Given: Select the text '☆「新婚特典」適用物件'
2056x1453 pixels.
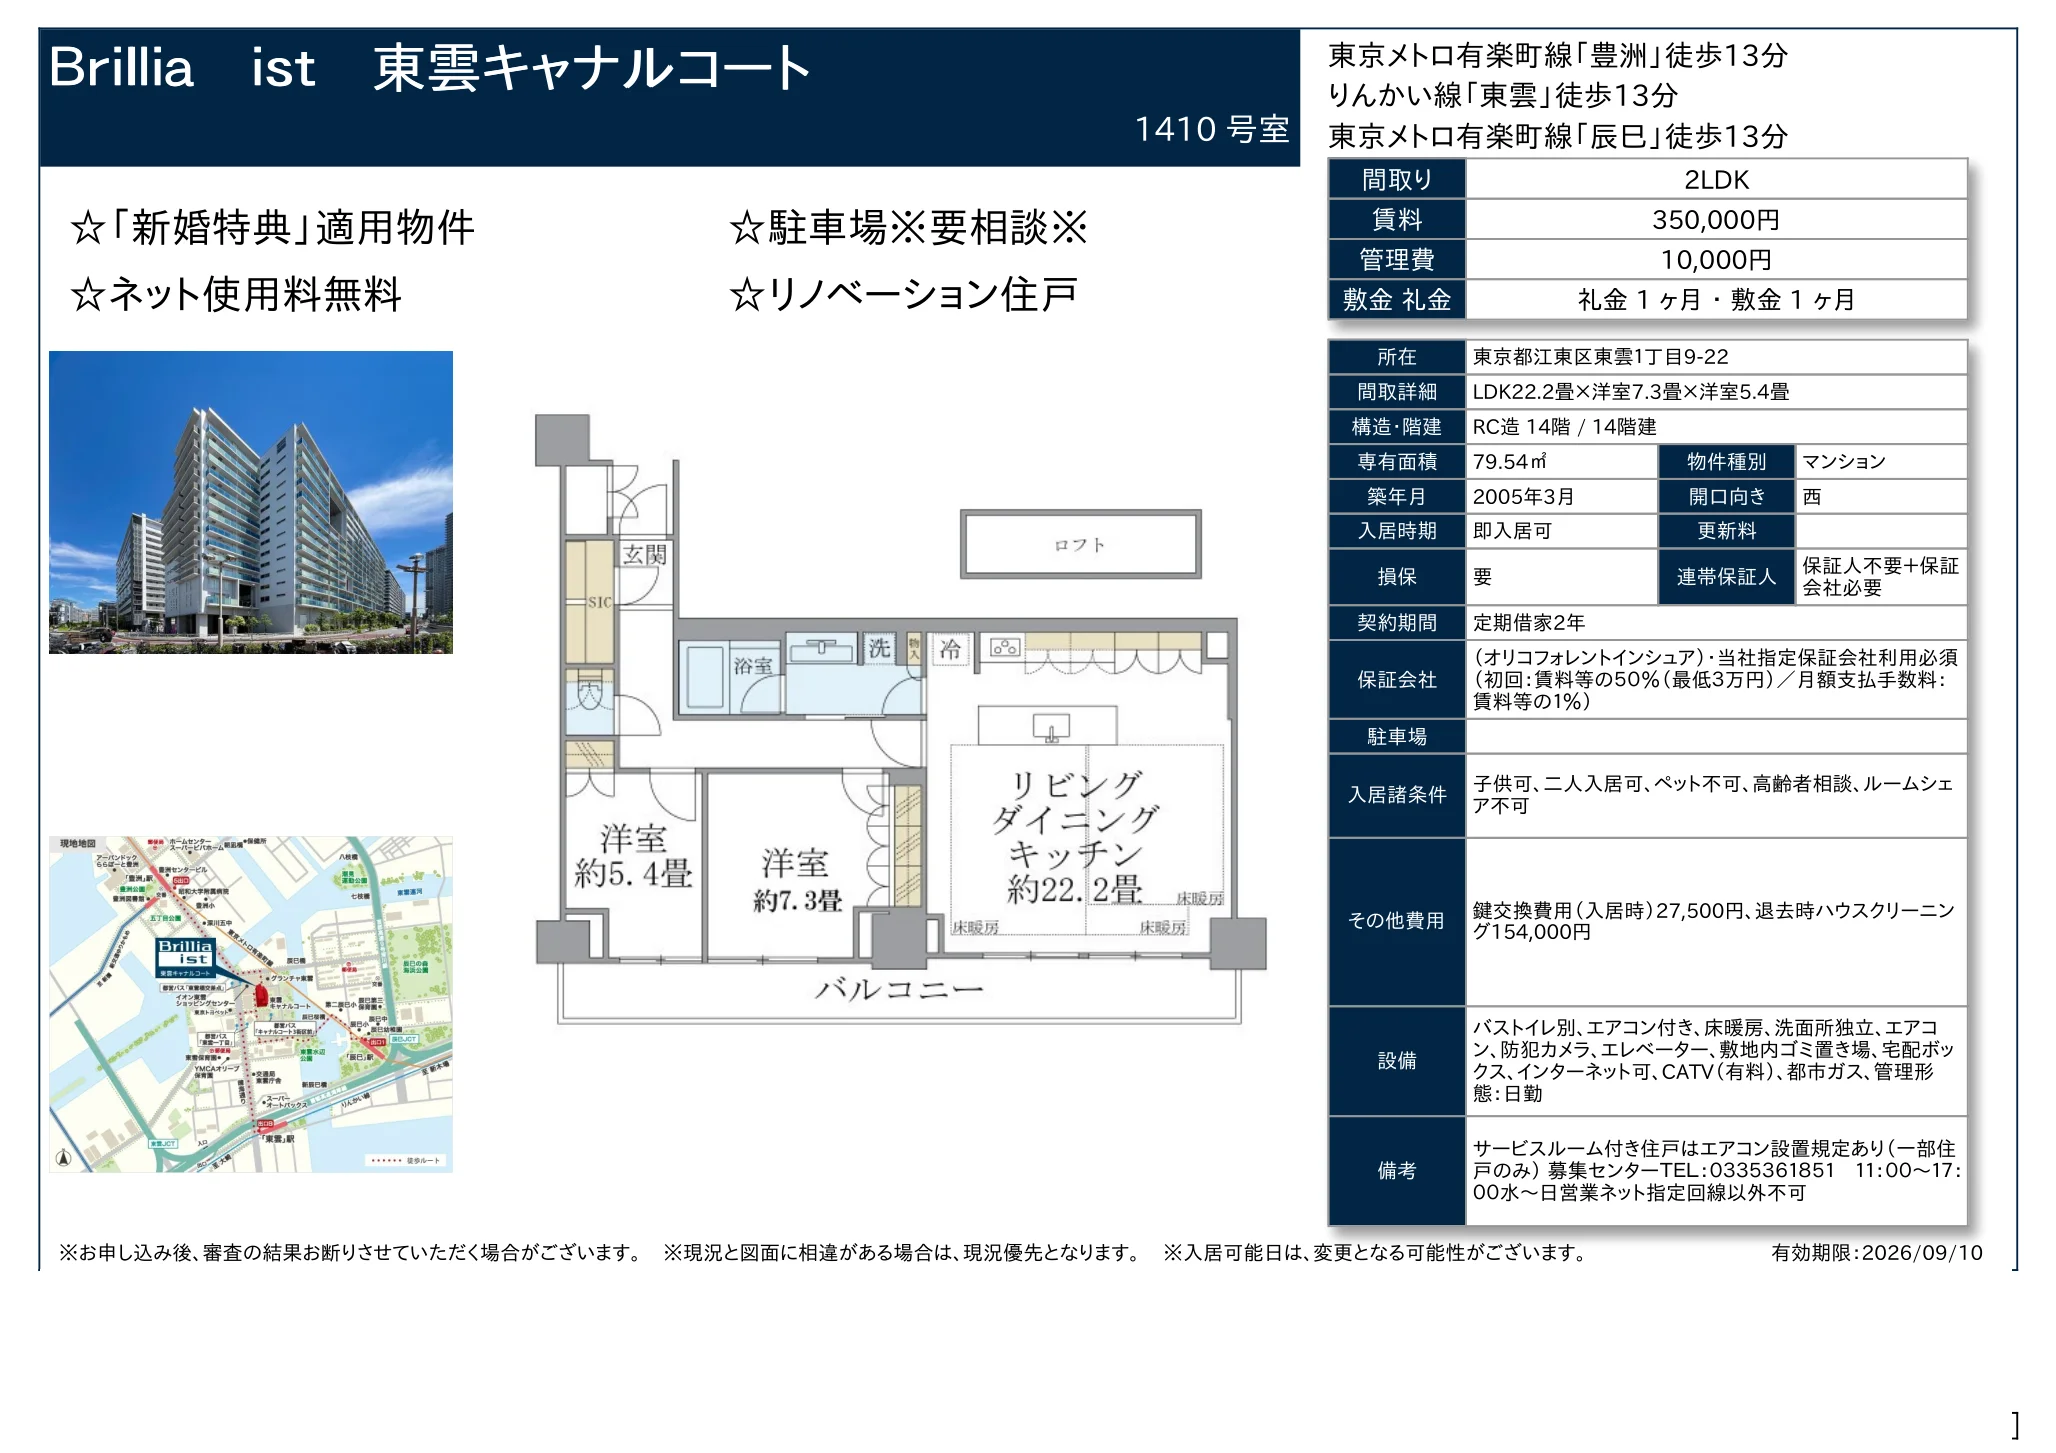Looking at the screenshot, I should (272, 228).
